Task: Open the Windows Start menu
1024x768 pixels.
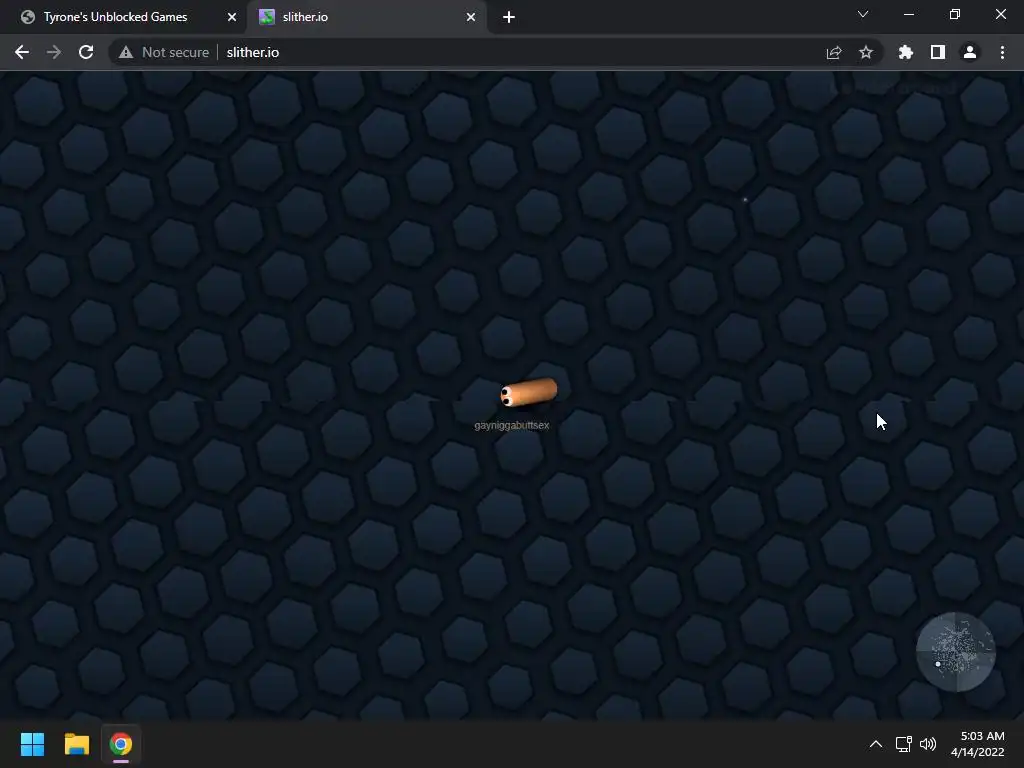Action: (32, 744)
